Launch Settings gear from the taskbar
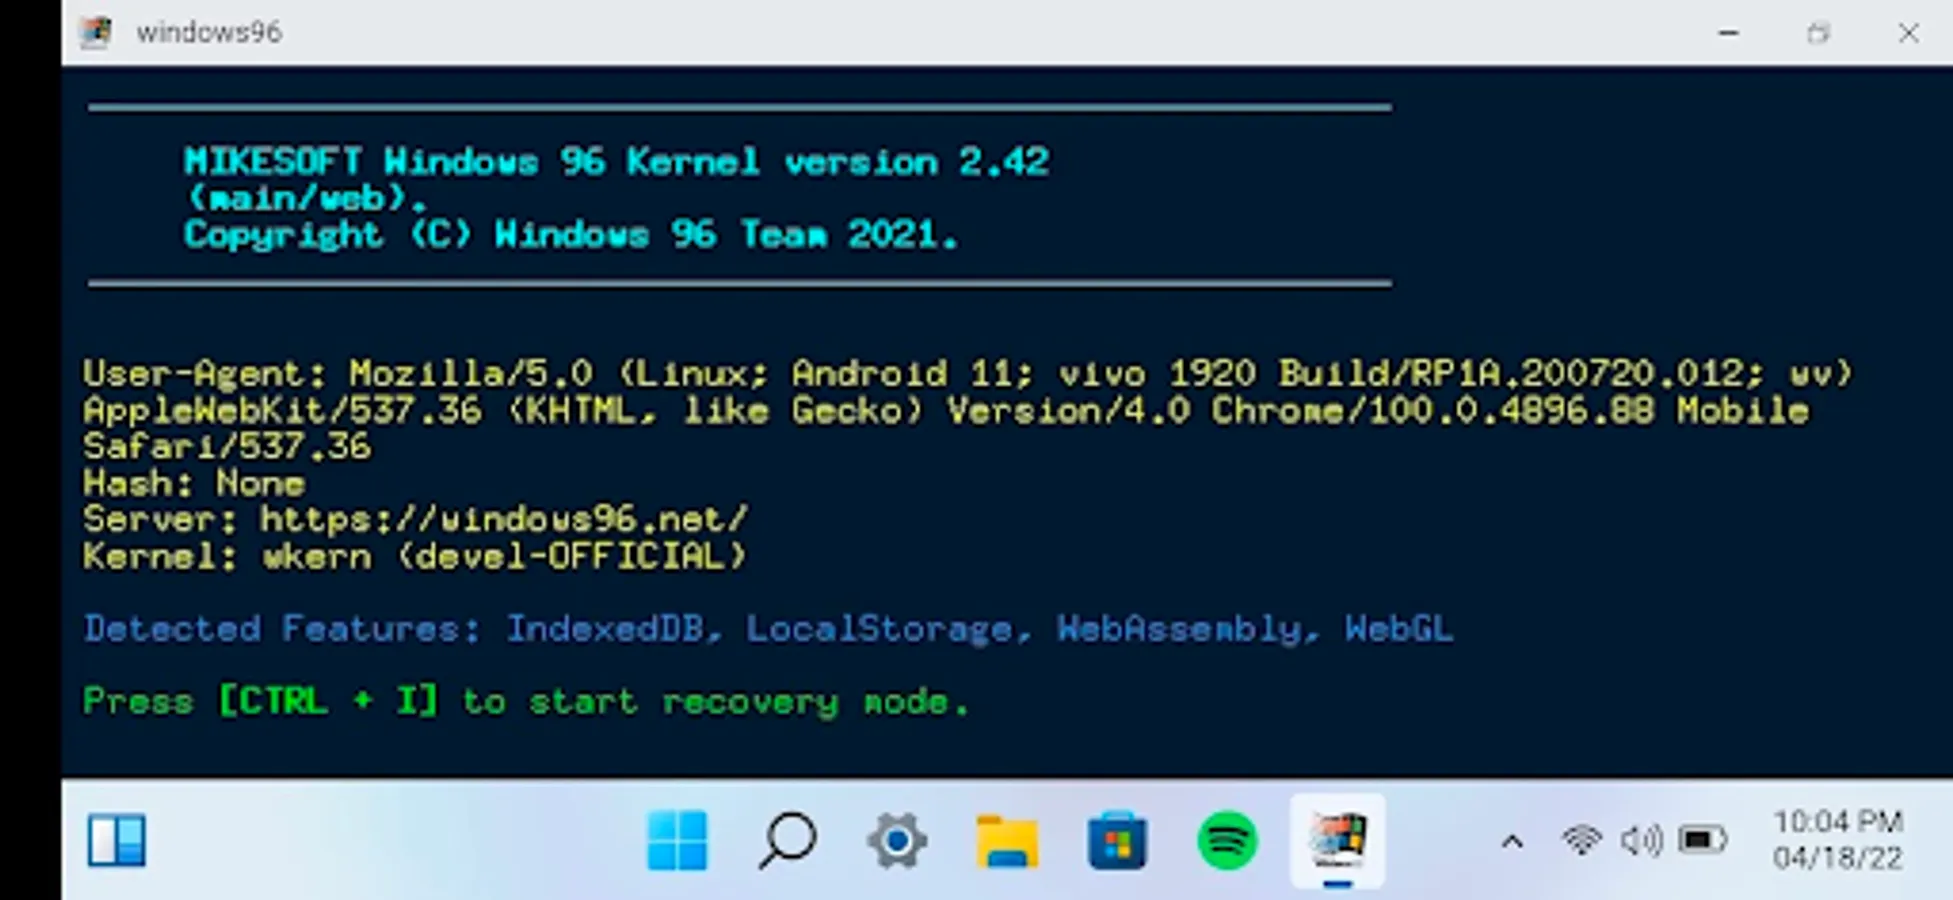The height and width of the screenshot is (900, 1953). tap(897, 840)
